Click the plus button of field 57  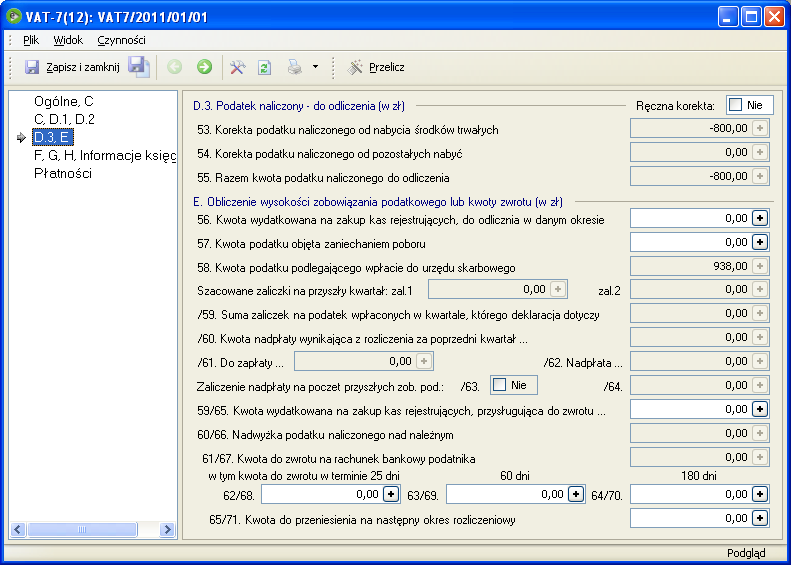(x=760, y=242)
